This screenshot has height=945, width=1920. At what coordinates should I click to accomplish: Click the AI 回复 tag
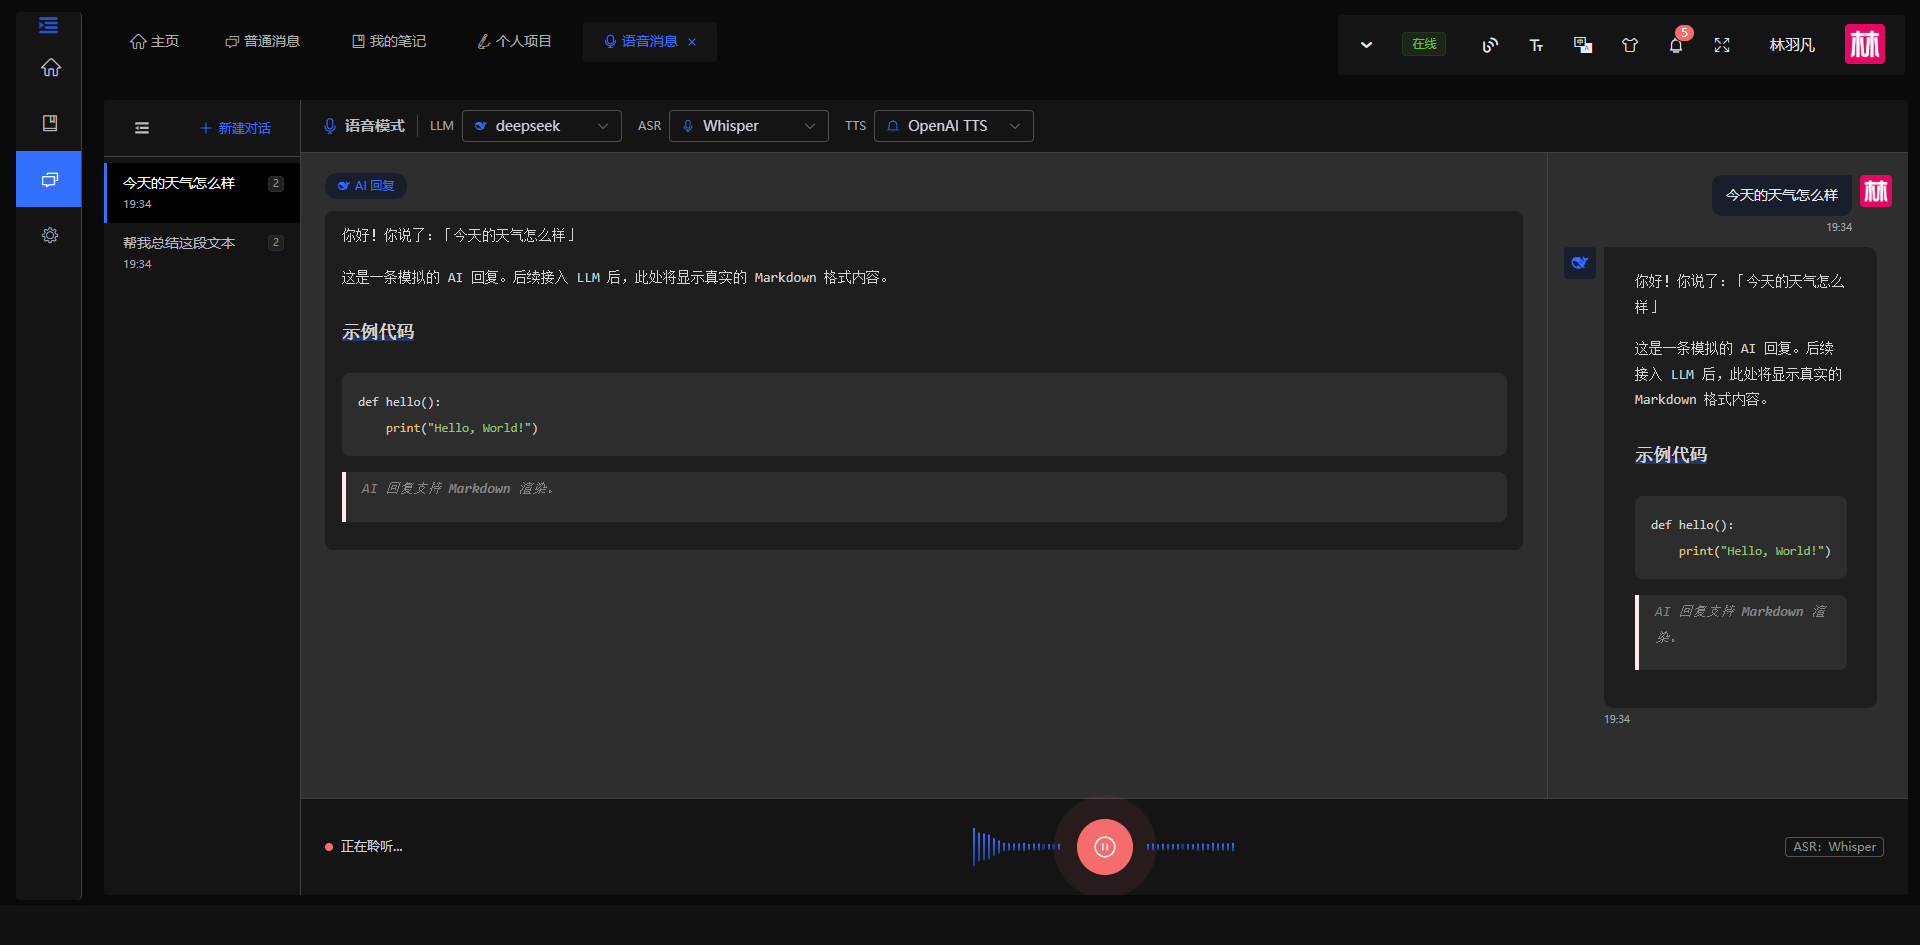[x=366, y=186]
